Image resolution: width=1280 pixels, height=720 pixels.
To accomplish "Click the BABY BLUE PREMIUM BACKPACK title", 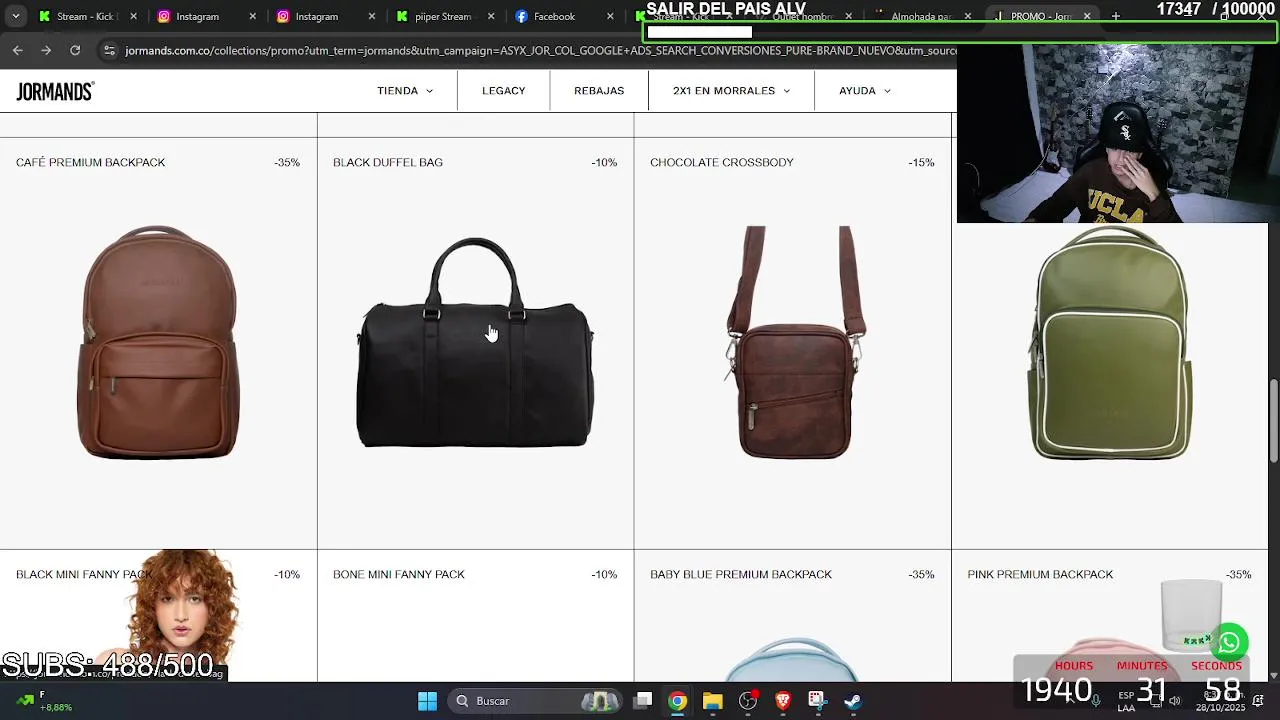I will click(x=741, y=574).
